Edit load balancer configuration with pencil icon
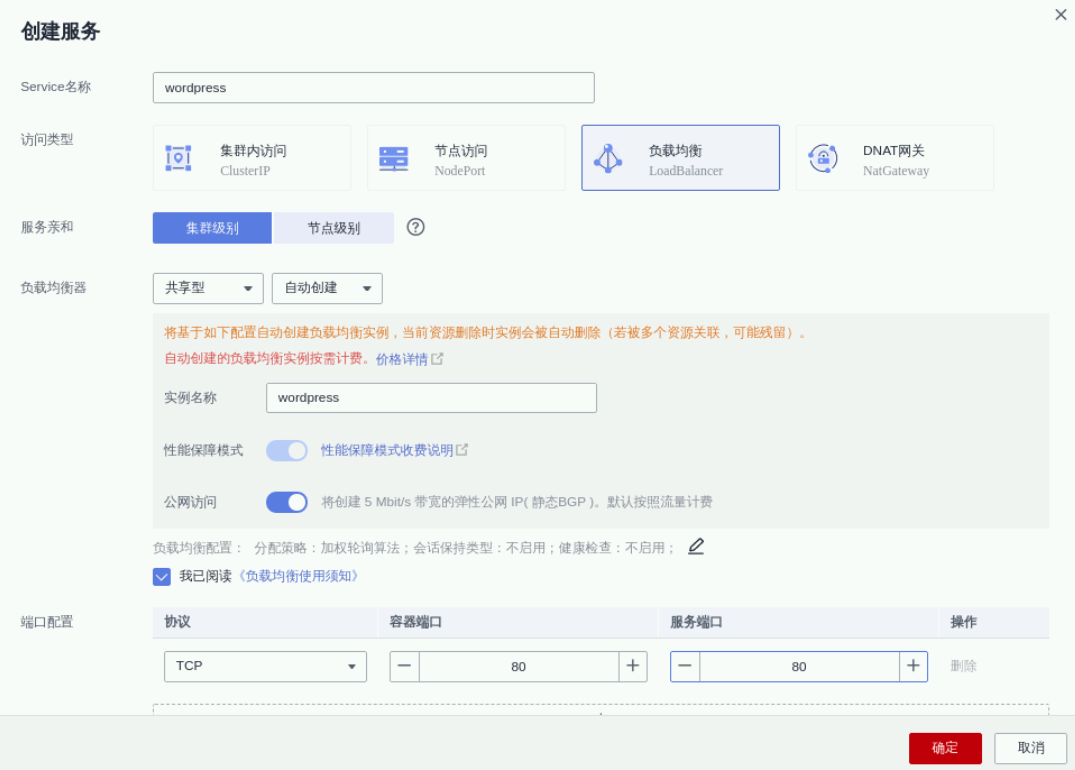This screenshot has width=1075, height=770. pyautogui.click(x=696, y=546)
